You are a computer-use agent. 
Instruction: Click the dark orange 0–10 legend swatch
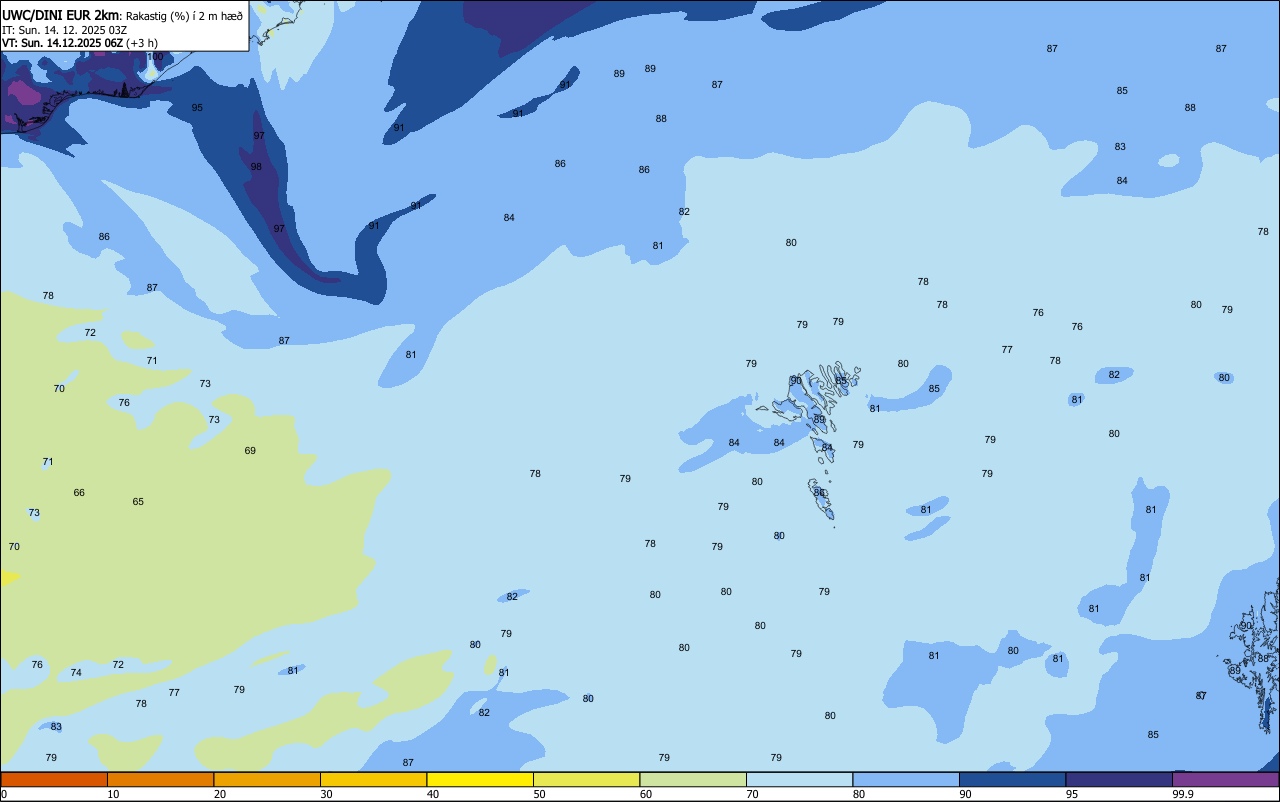[54, 779]
